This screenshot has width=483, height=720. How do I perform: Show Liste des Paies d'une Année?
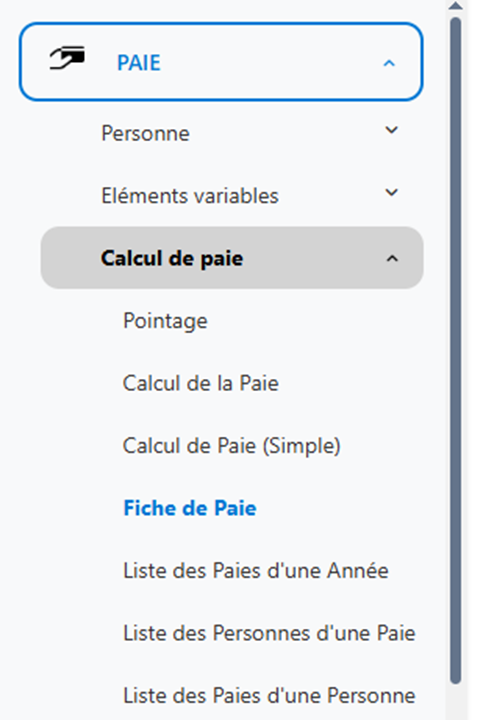(x=256, y=571)
